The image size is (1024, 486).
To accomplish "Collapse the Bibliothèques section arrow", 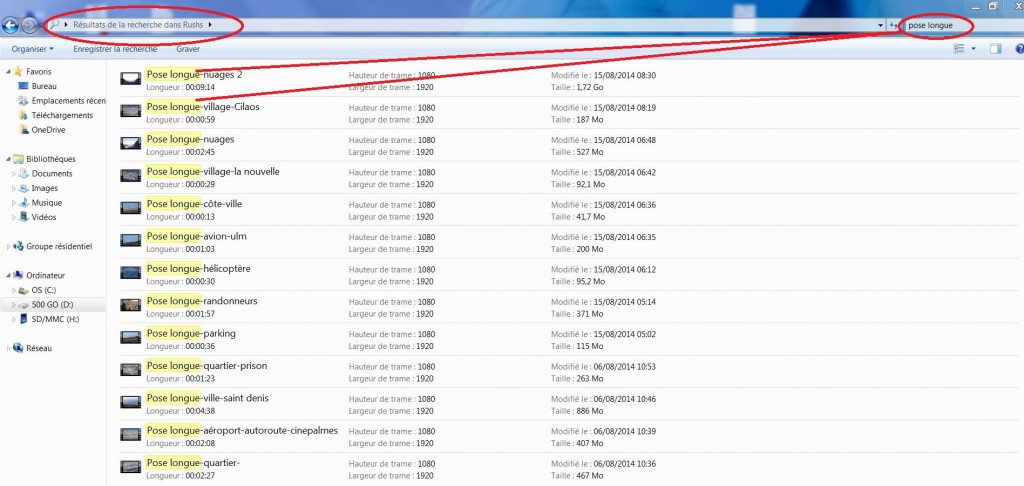I will [8, 159].
